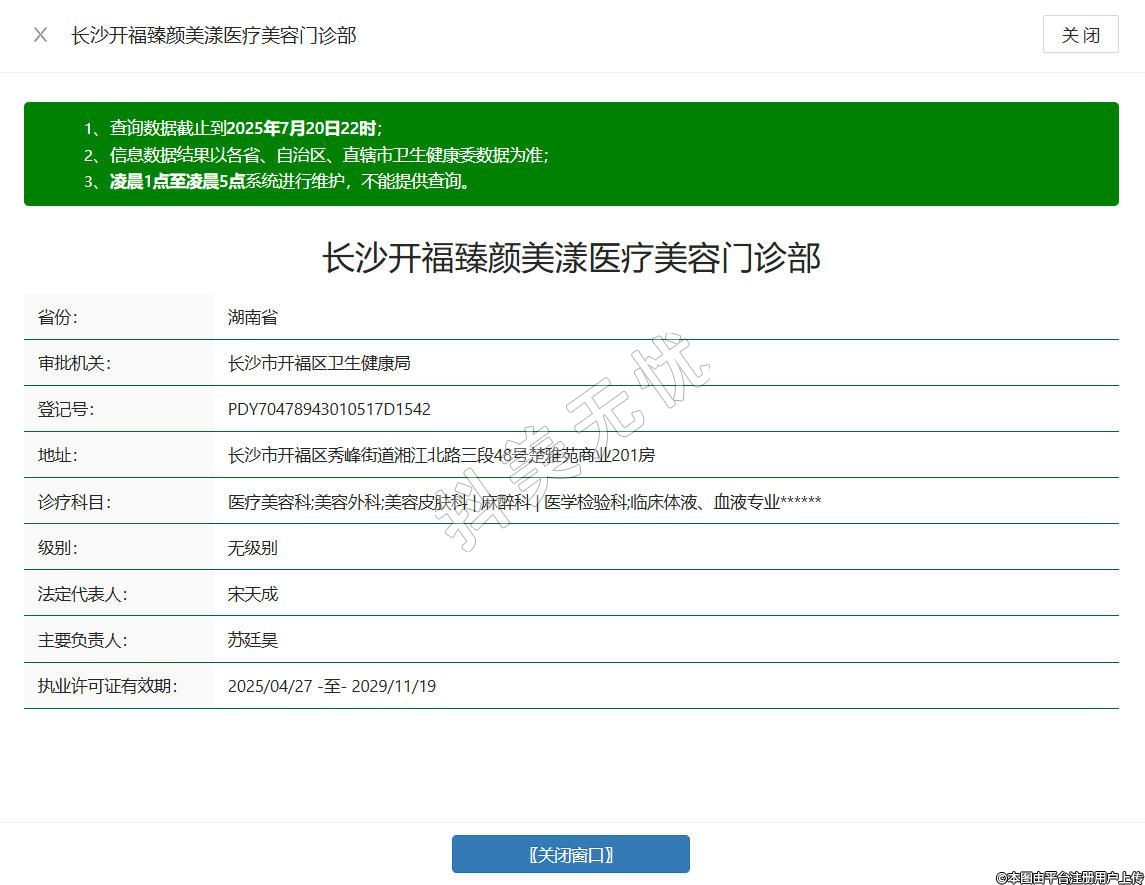Click the clinic address text in 地址 row

point(441,455)
